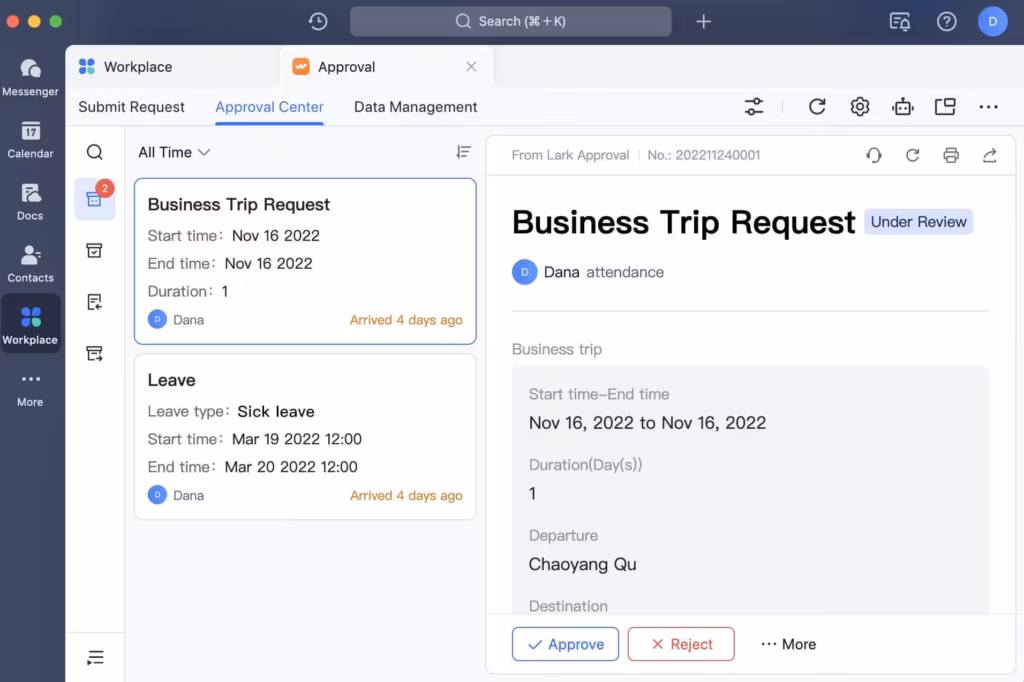The image size is (1024, 682).
Task: Open Messenger in the left sidebar
Action: (x=30, y=76)
